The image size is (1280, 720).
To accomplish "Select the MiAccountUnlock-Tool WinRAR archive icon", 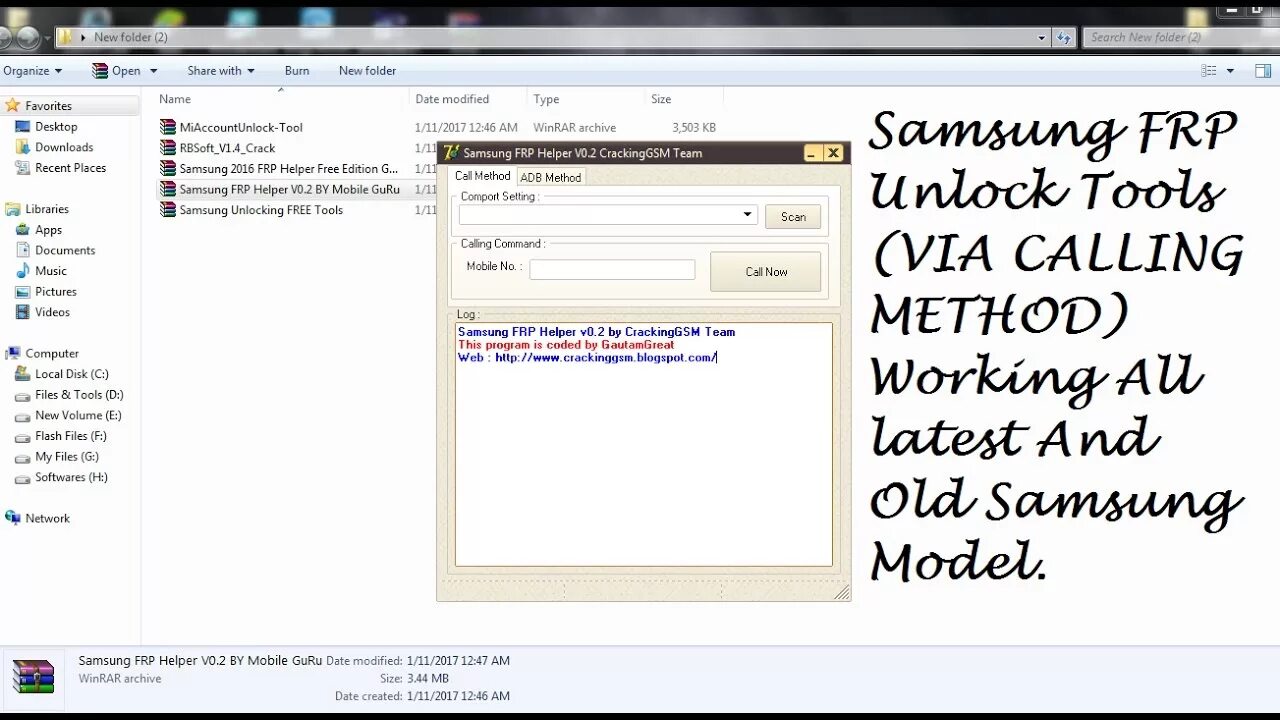I will coord(168,127).
